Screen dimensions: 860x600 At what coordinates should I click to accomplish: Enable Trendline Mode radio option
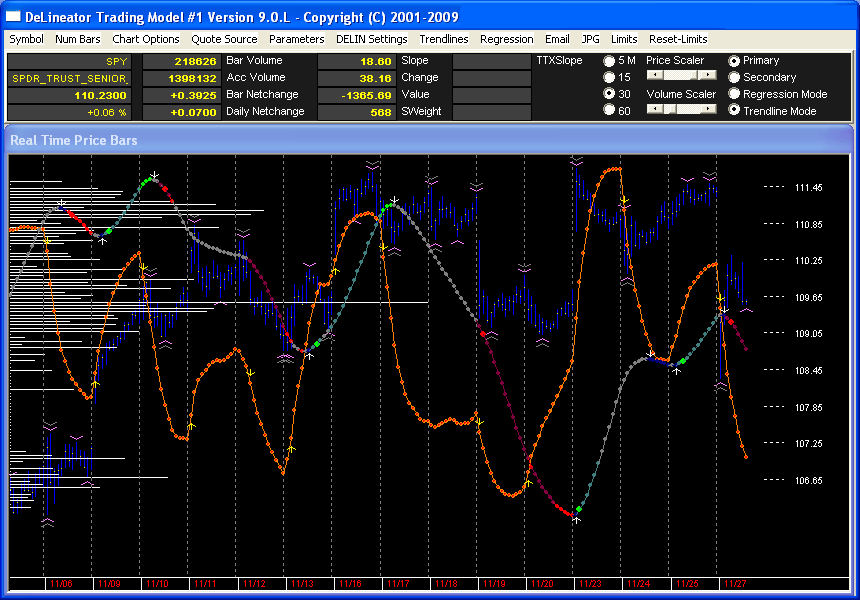[734, 110]
